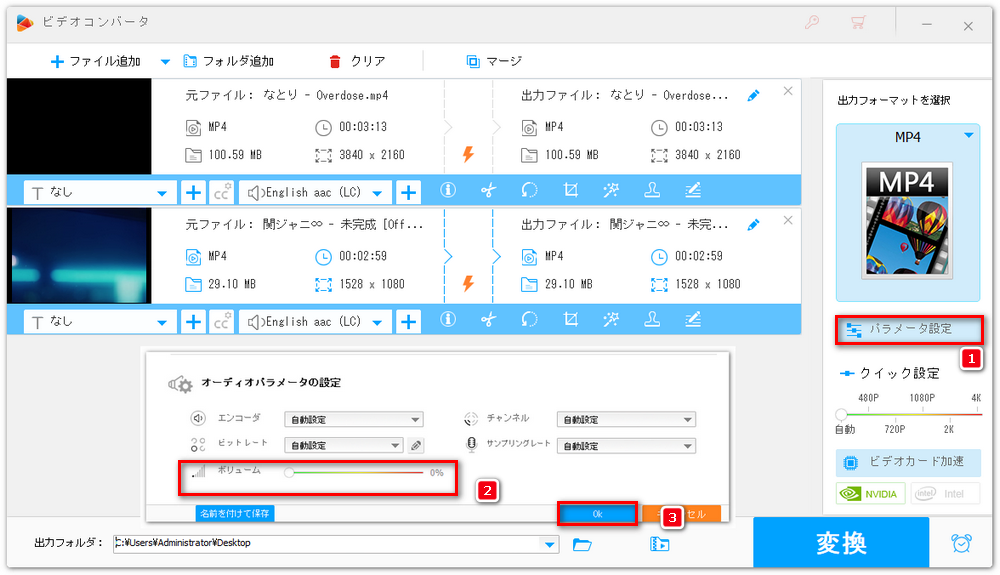
Task: Click the rotate icon on the first video row
Action: [x=530, y=191]
